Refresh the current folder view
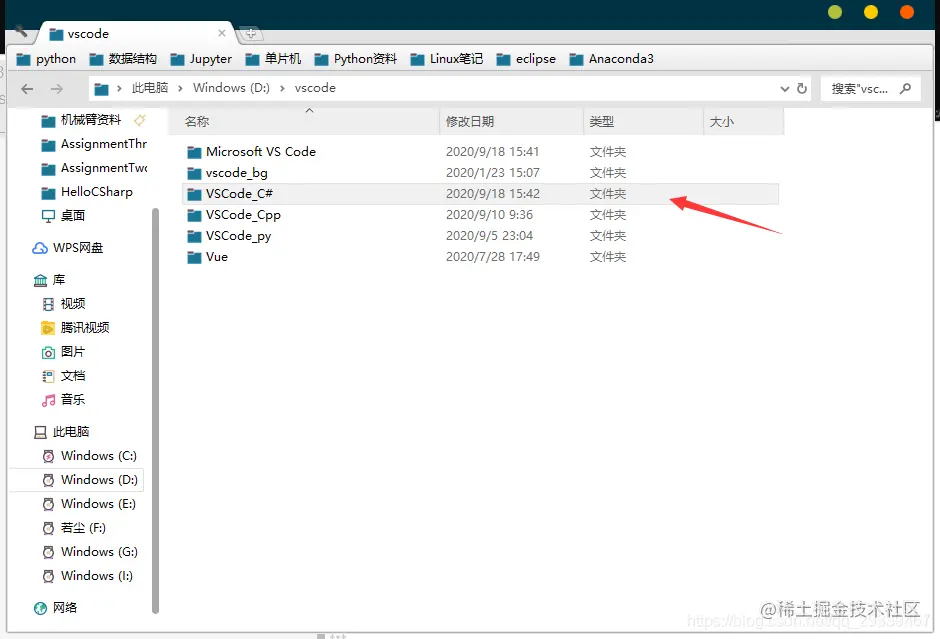This screenshot has height=639, width=940. [x=802, y=89]
